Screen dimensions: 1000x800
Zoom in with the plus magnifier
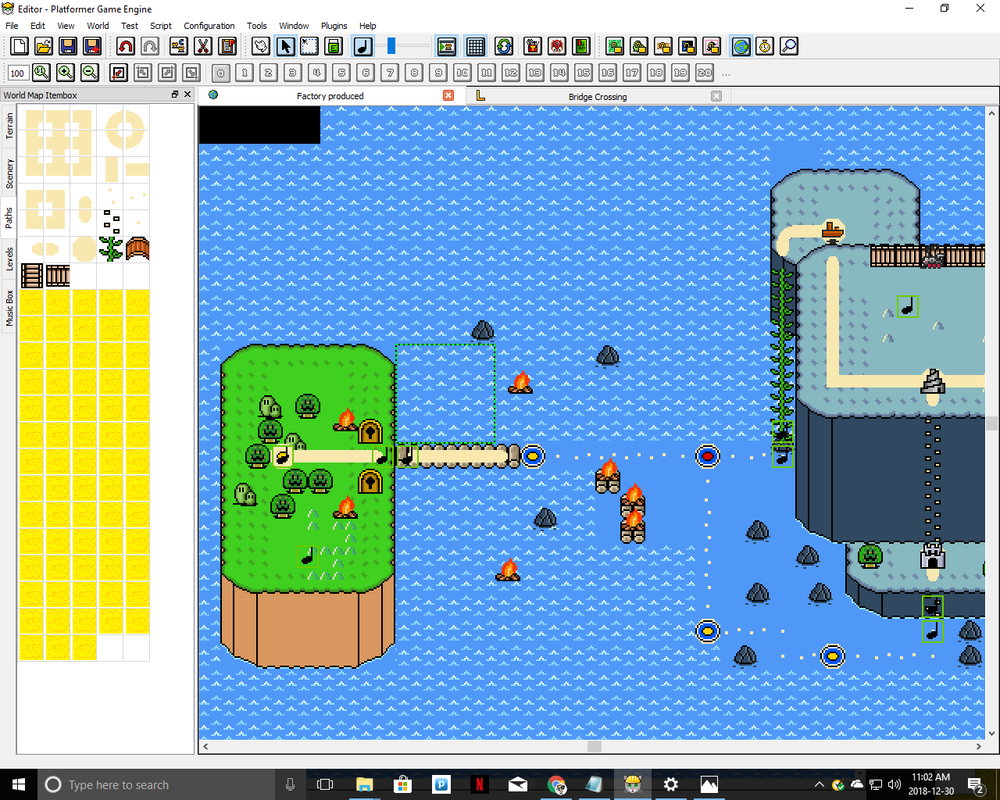[66, 73]
